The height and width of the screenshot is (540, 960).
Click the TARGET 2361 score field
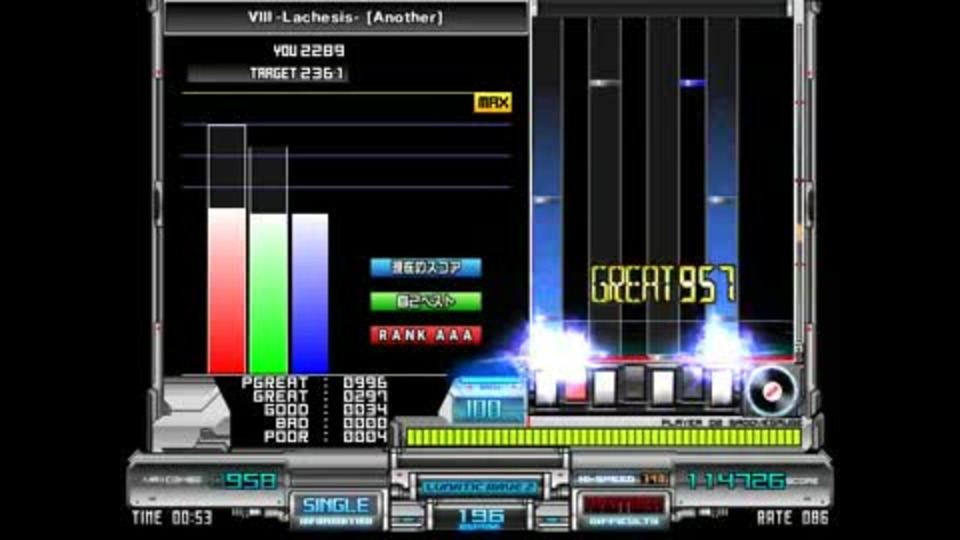point(268,73)
